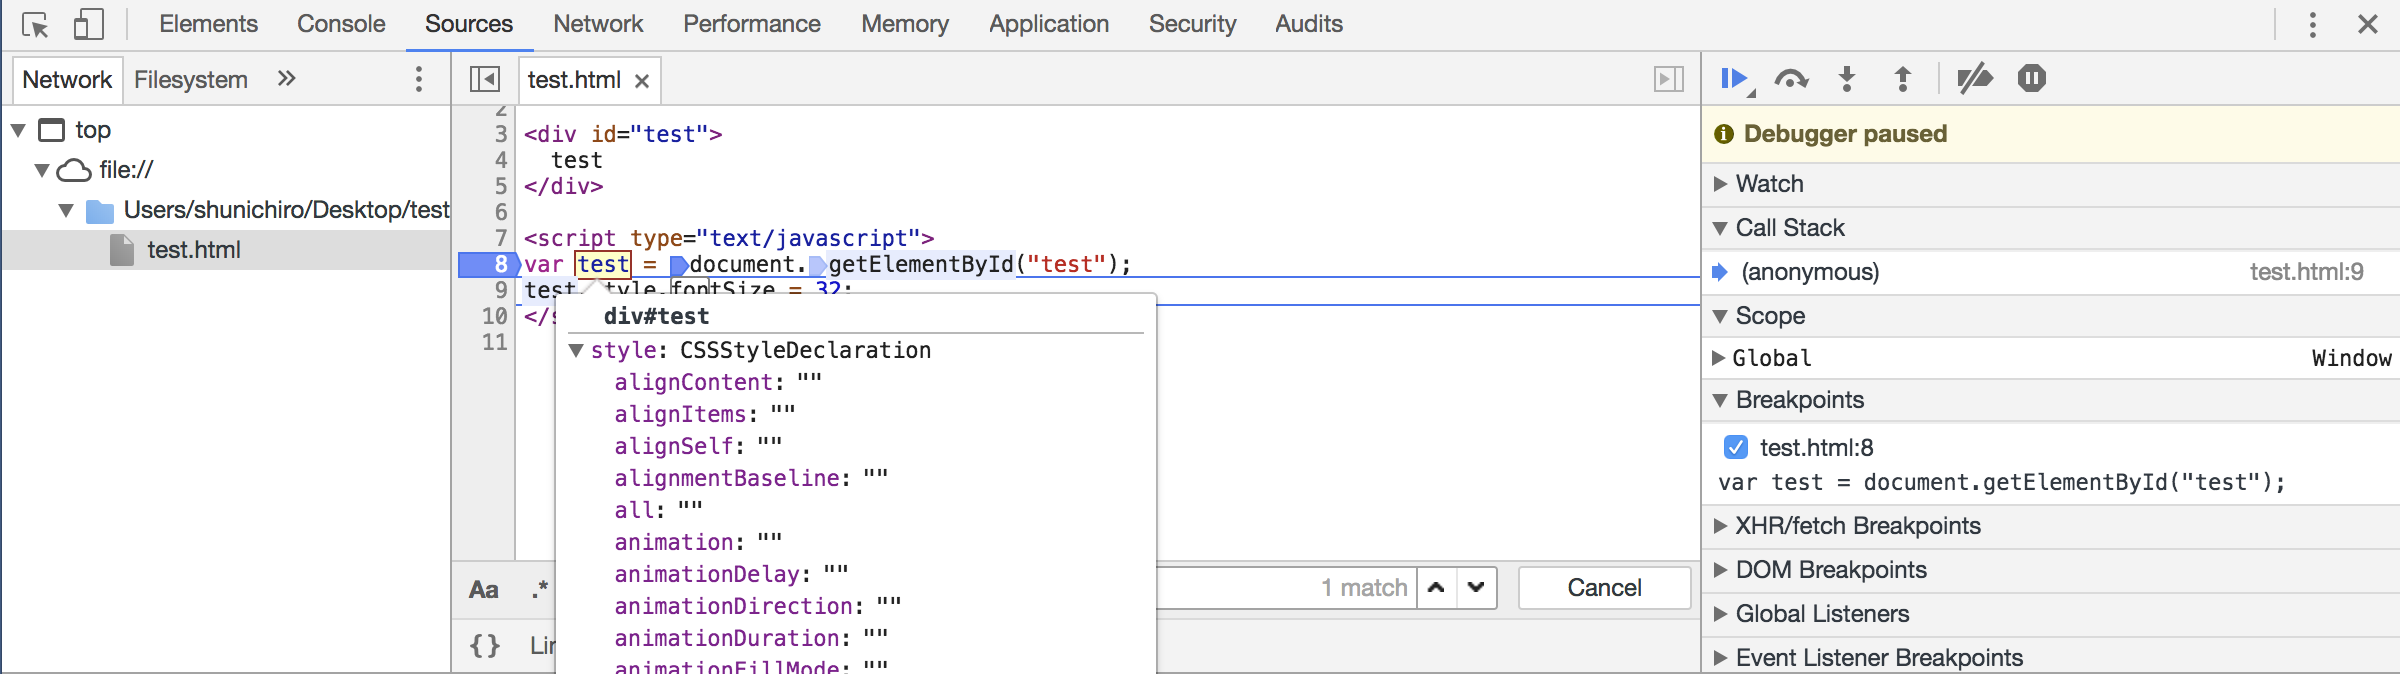Collapse the Users/shunichiro/Desktop/test folder
Screen dimensions: 2400x674
click(x=66, y=210)
